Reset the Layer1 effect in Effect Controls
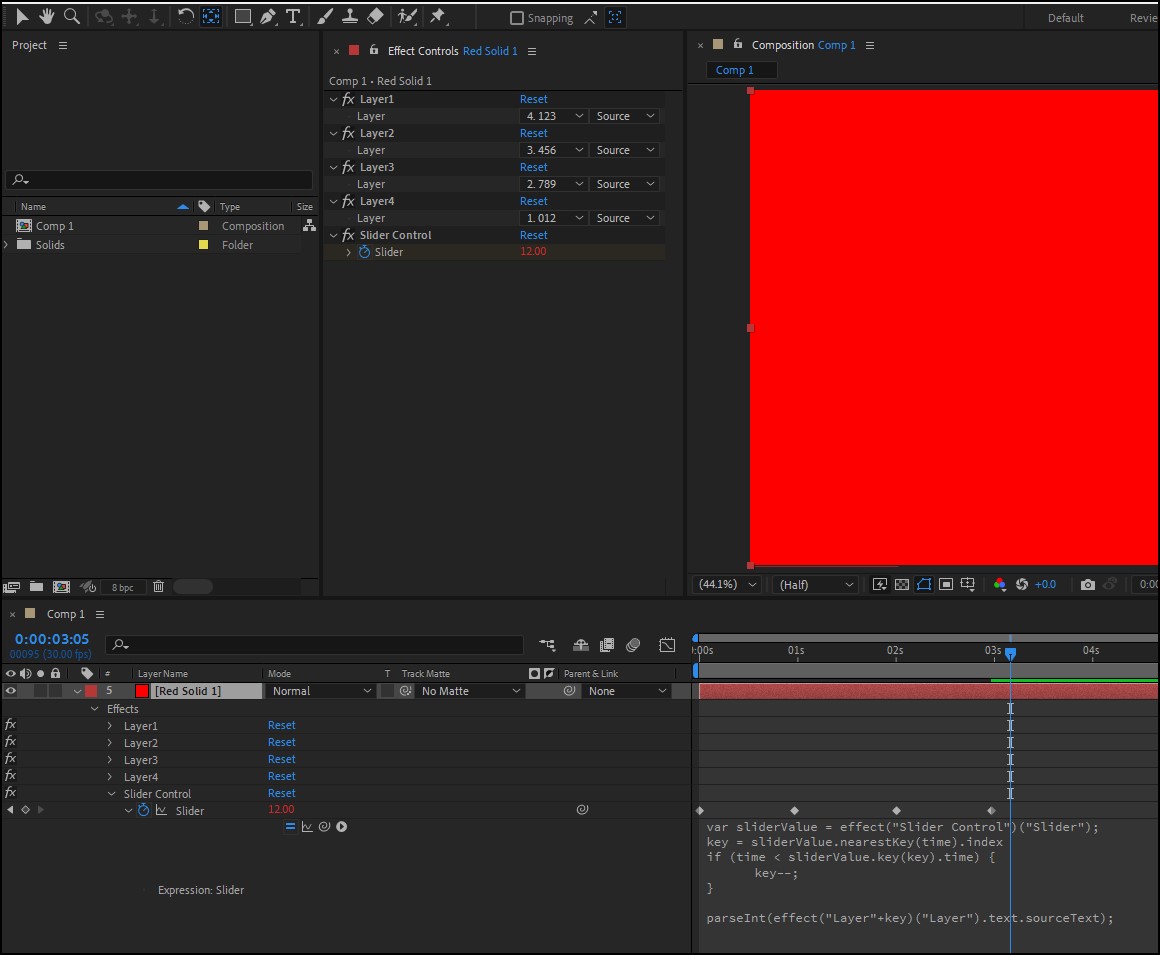 [534, 98]
